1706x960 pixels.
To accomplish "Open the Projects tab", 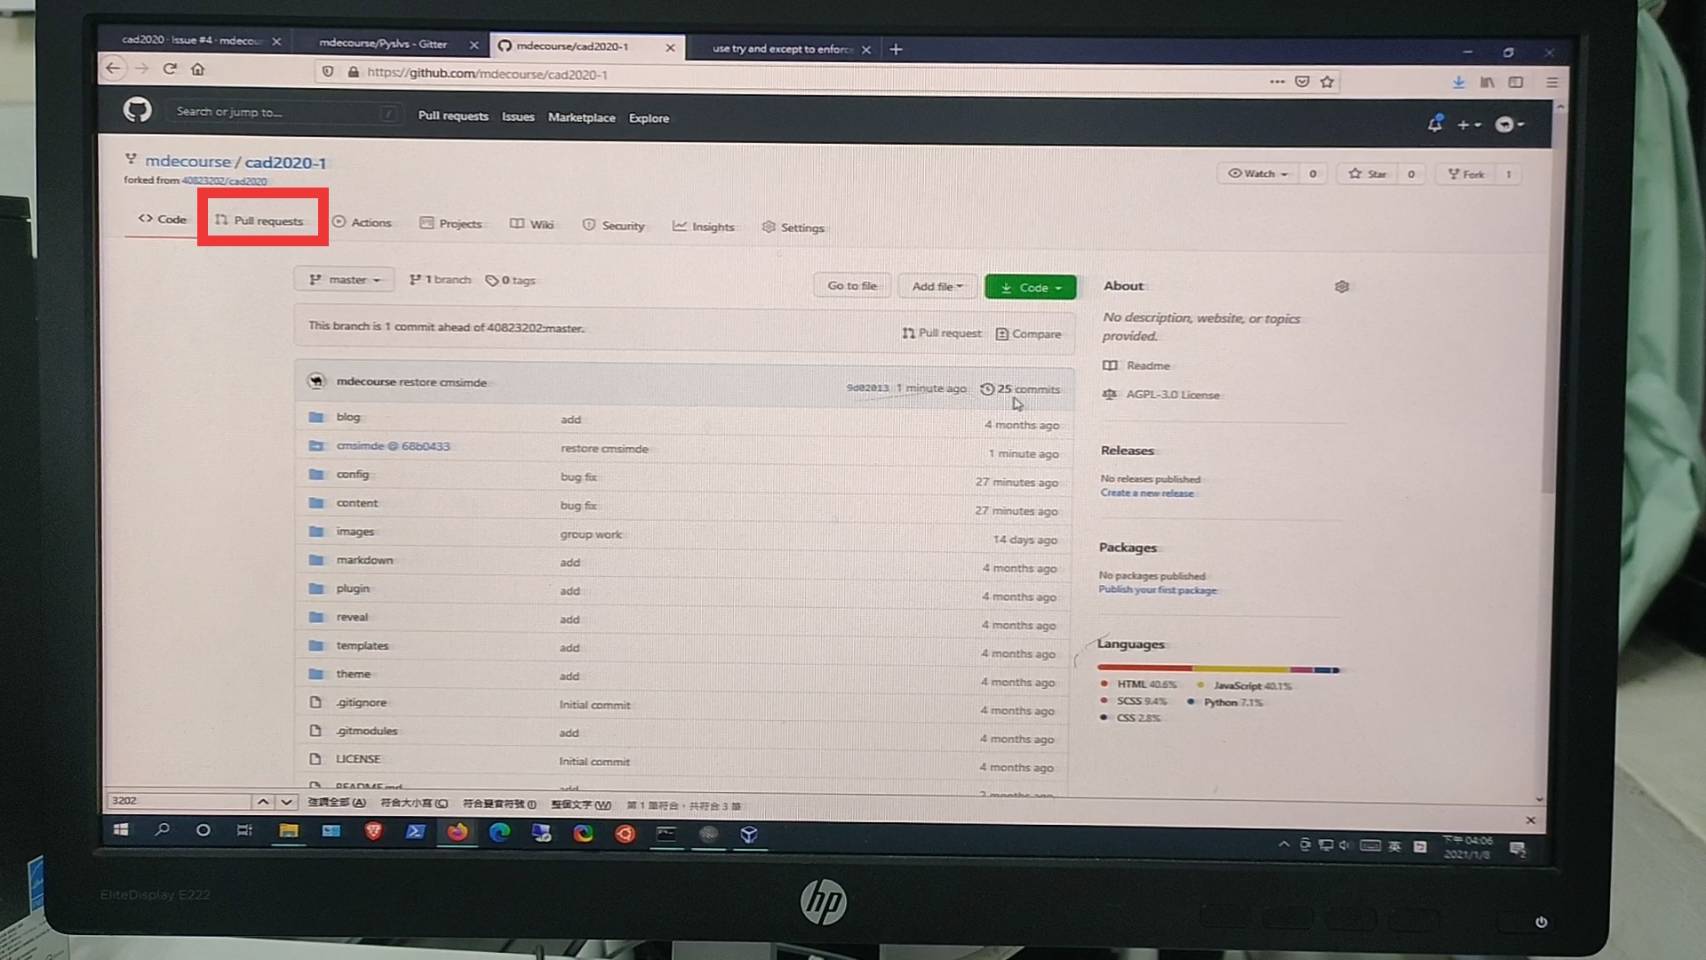I will tap(451, 224).
